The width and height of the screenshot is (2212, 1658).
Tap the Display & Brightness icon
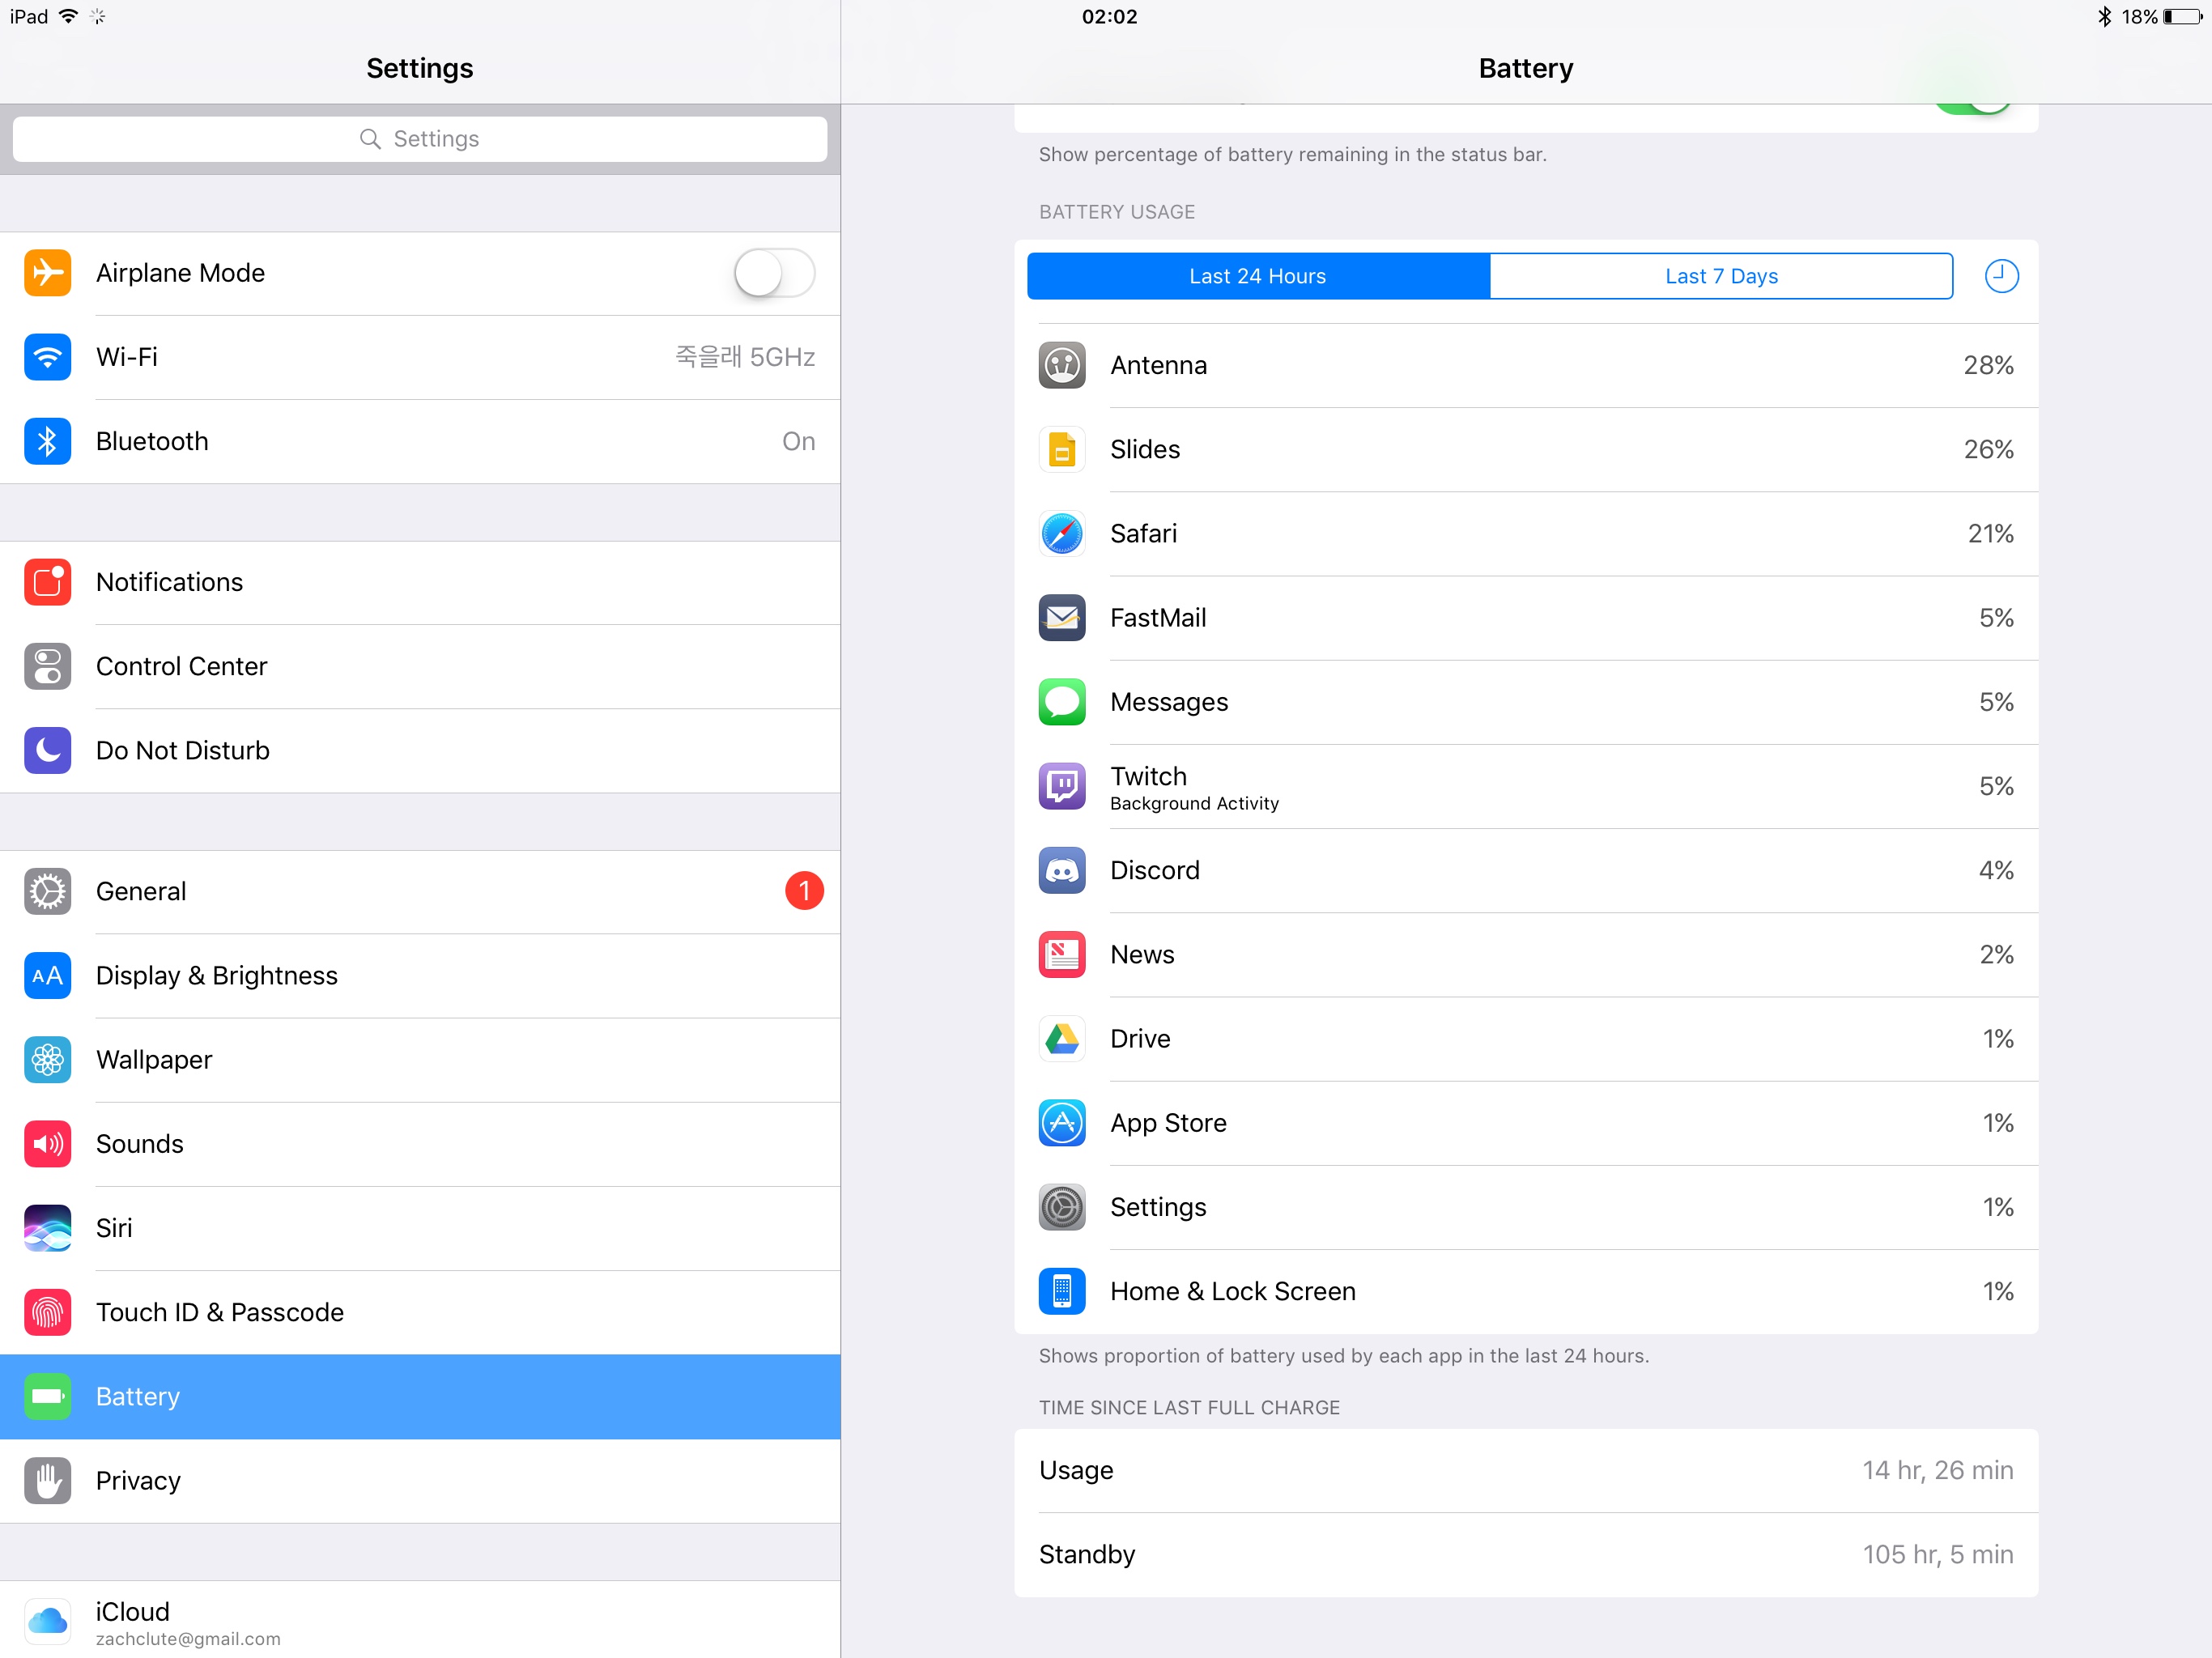(x=47, y=975)
